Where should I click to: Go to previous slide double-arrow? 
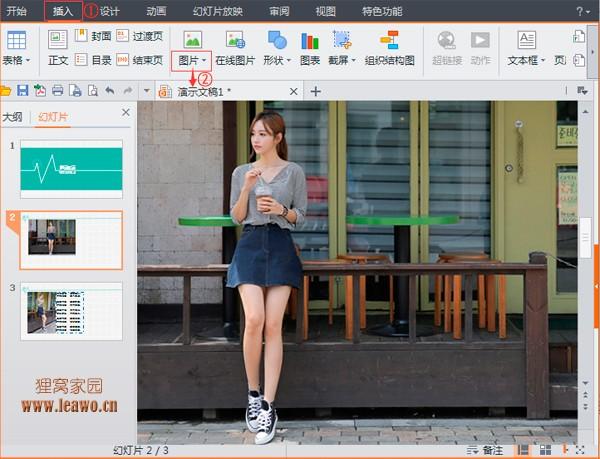pyautogui.click(x=585, y=394)
